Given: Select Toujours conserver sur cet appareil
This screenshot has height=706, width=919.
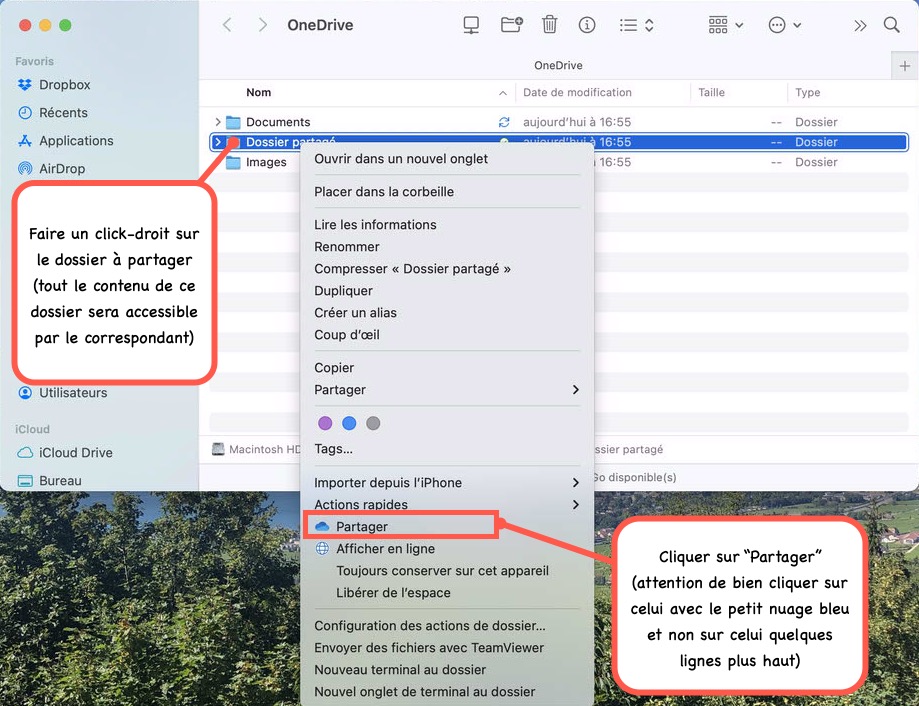Looking at the screenshot, I should coord(442,571).
